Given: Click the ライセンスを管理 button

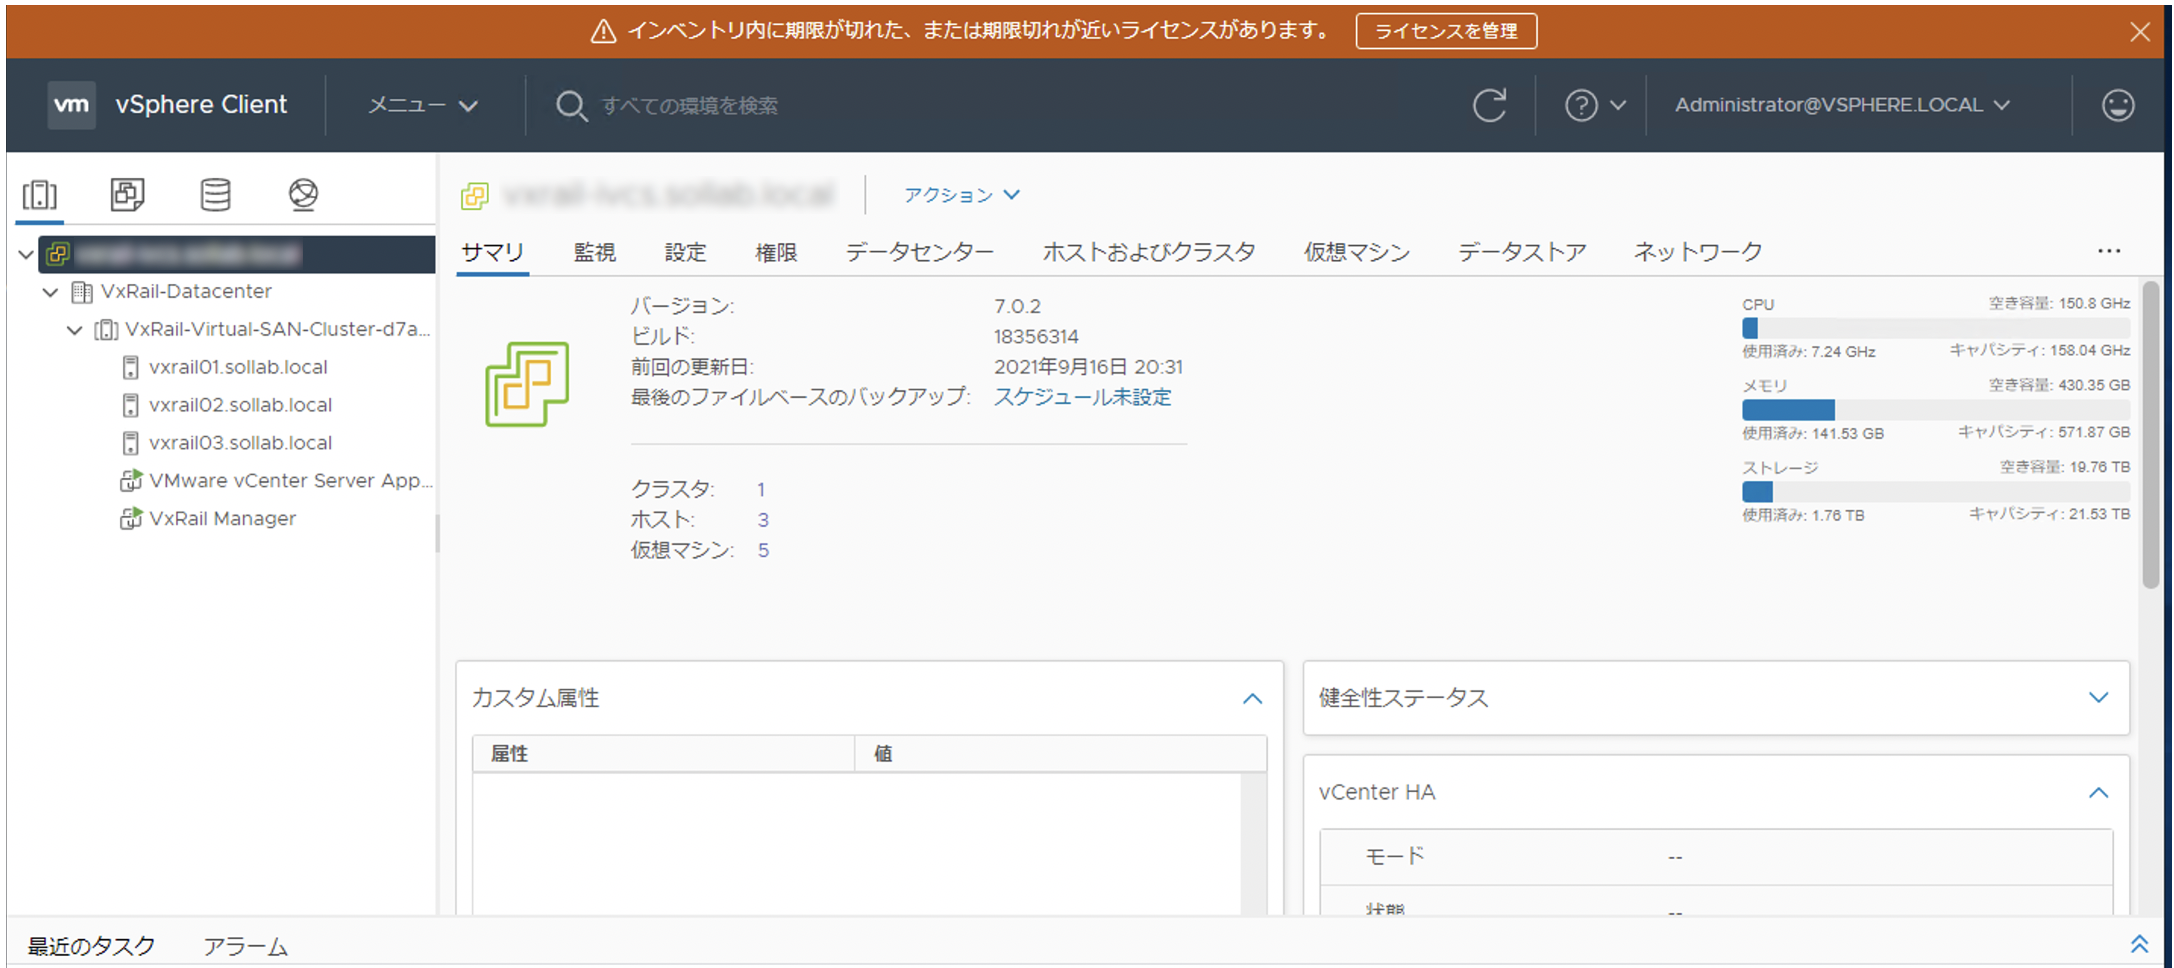Looking at the screenshot, I should [x=1445, y=31].
